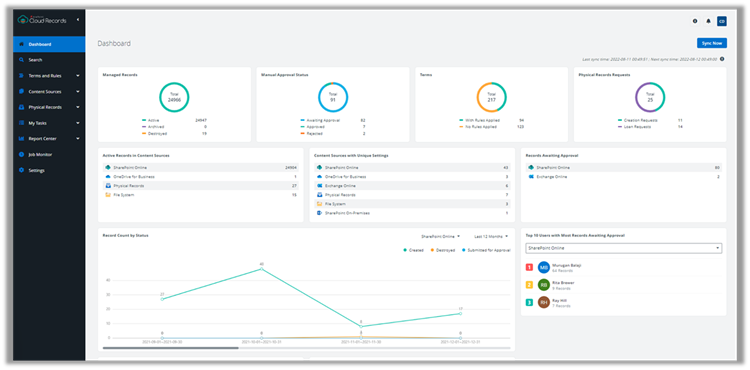The image size is (750, 370).
Task: Open the notifications bell in the header
Action: tap(708, 21)
